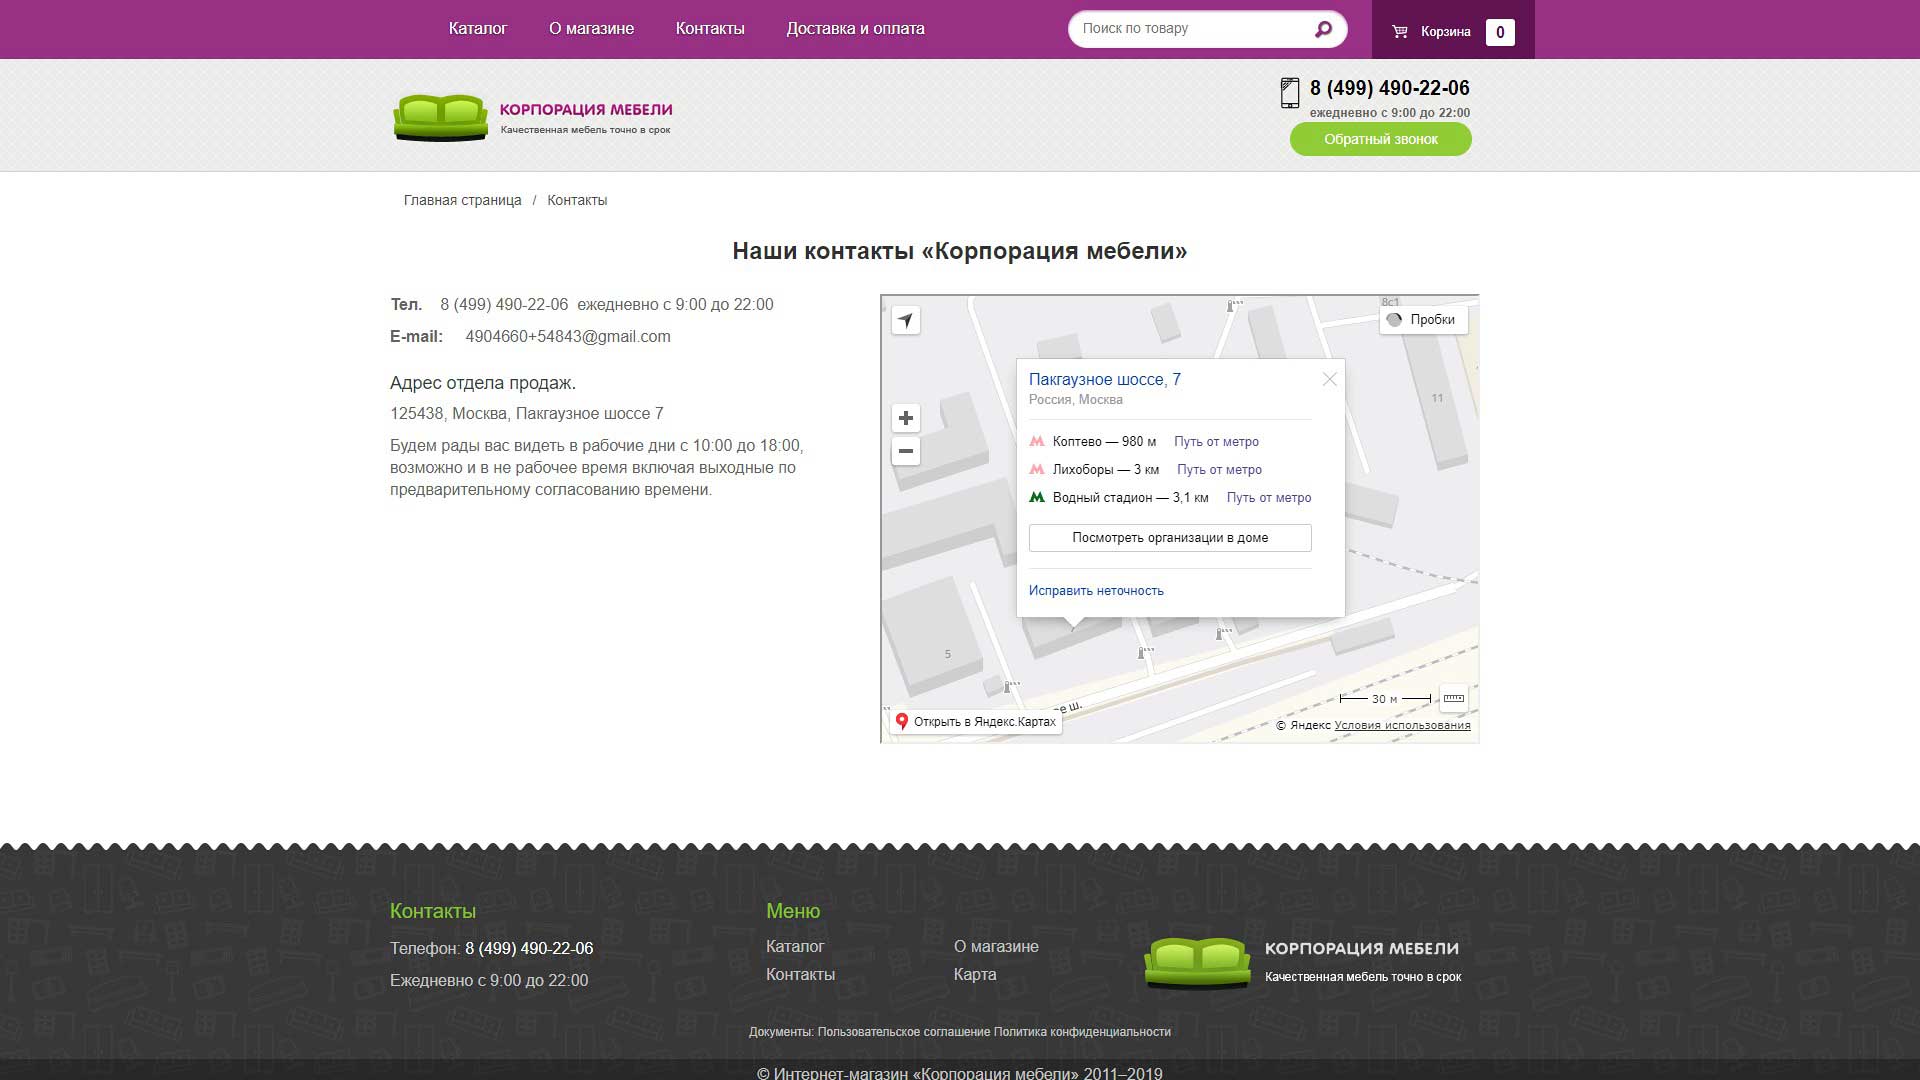Click Посмотреть организации в доме button
Screen dimensions: 1920x1080
pos(1170,538)
